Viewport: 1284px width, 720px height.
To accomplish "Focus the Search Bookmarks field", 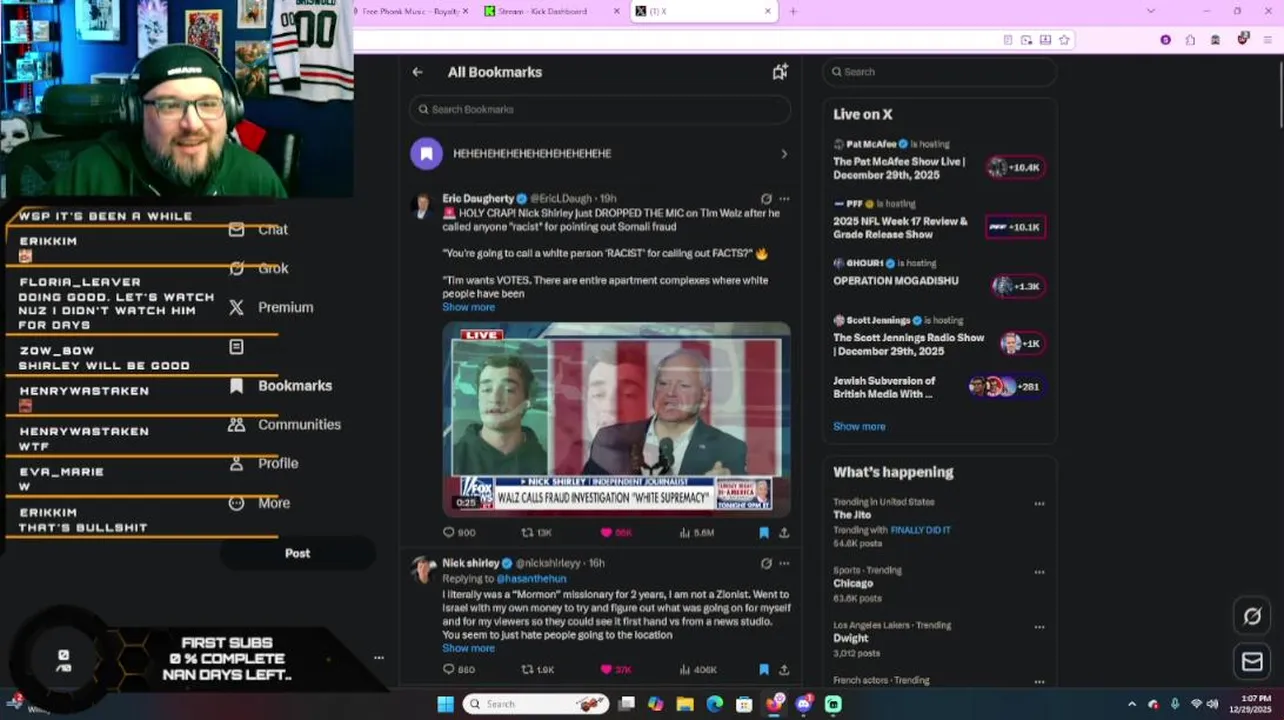I will [599, 109].
